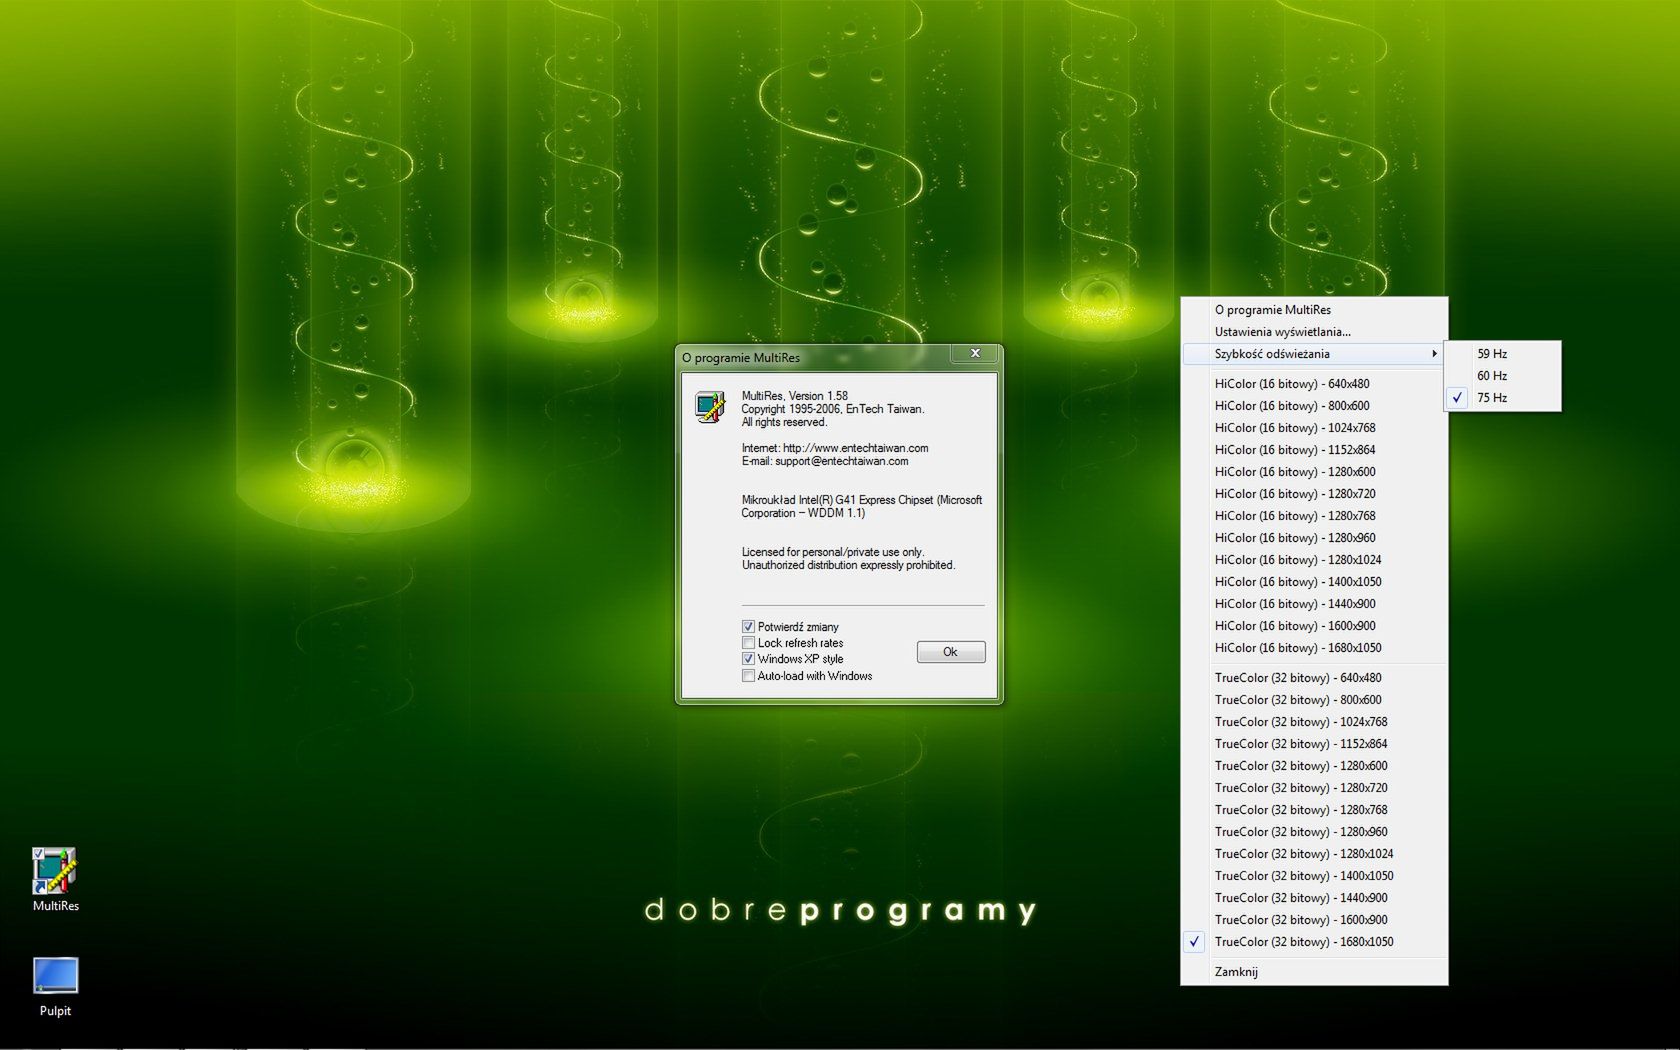Open Ustawienia wyświetlania menu entry

(x=1314, y=332)
